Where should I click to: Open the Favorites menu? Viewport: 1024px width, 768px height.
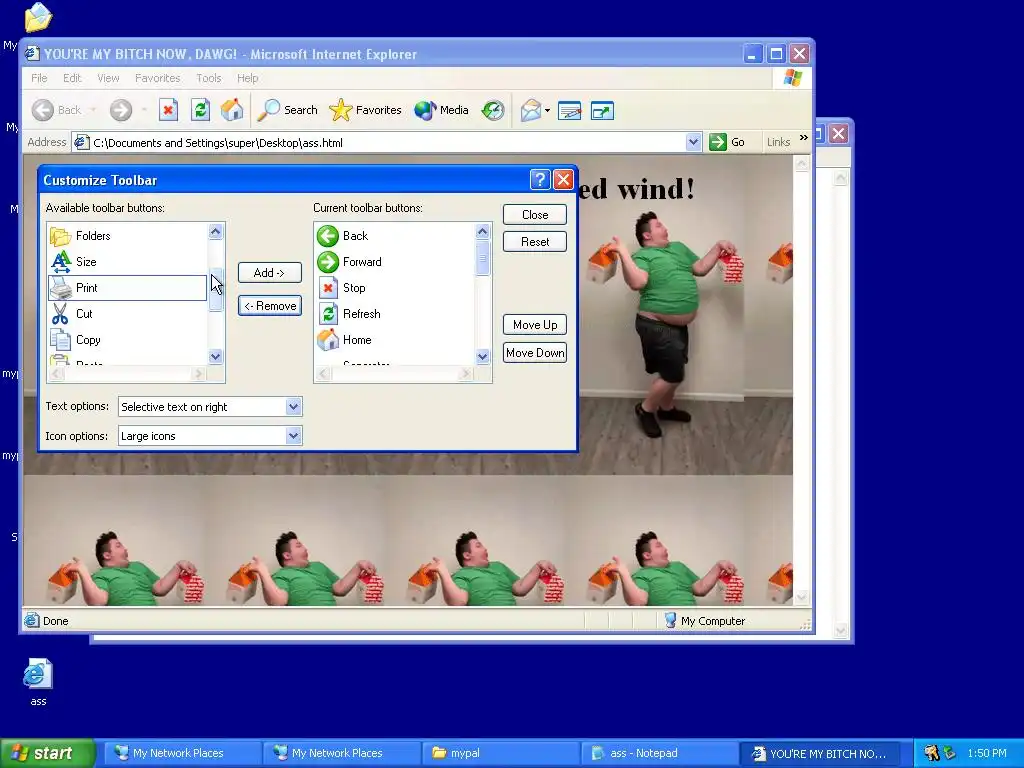157,78
